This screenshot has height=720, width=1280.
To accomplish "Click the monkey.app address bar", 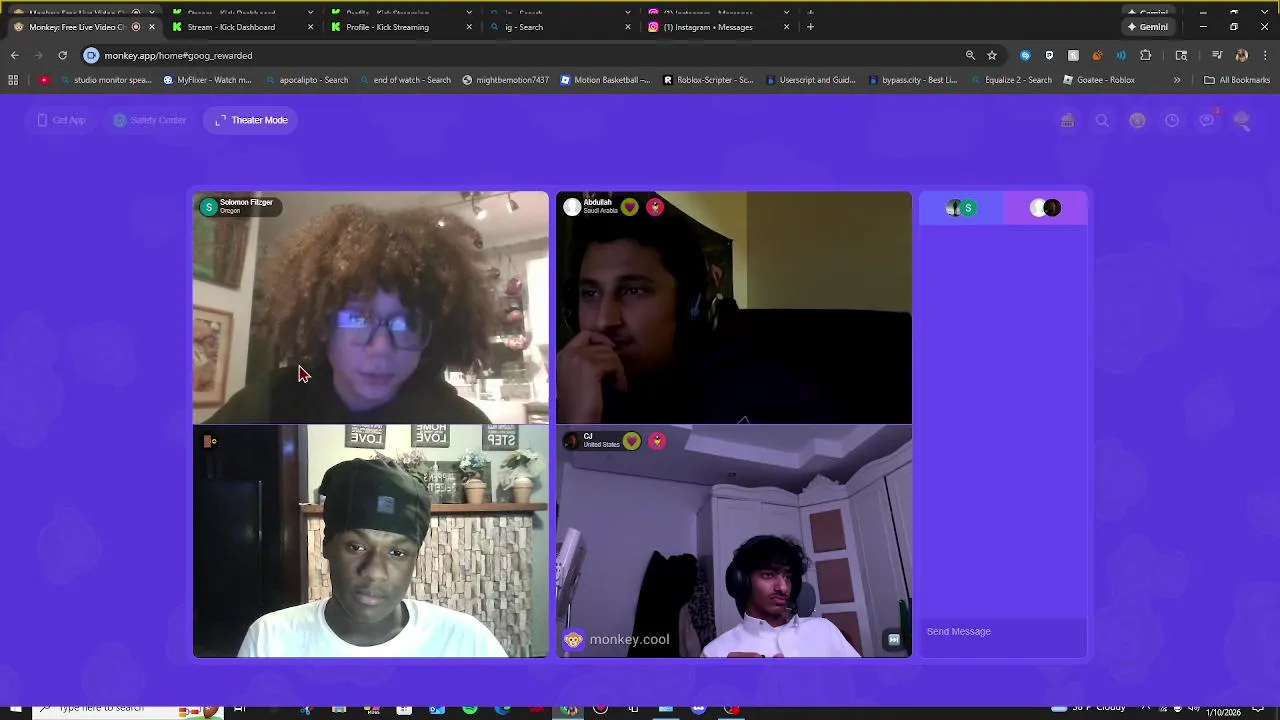I will 530,55.
